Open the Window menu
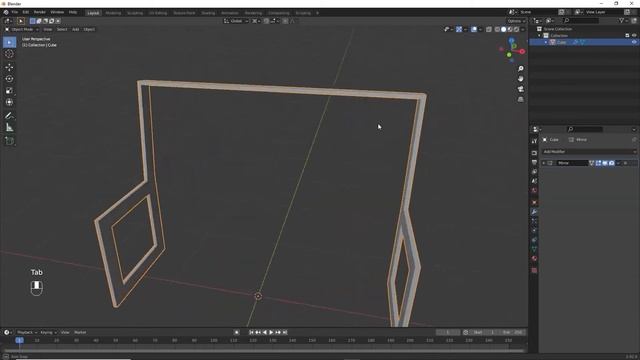This screenshot has height=360, width=640. 57,12
